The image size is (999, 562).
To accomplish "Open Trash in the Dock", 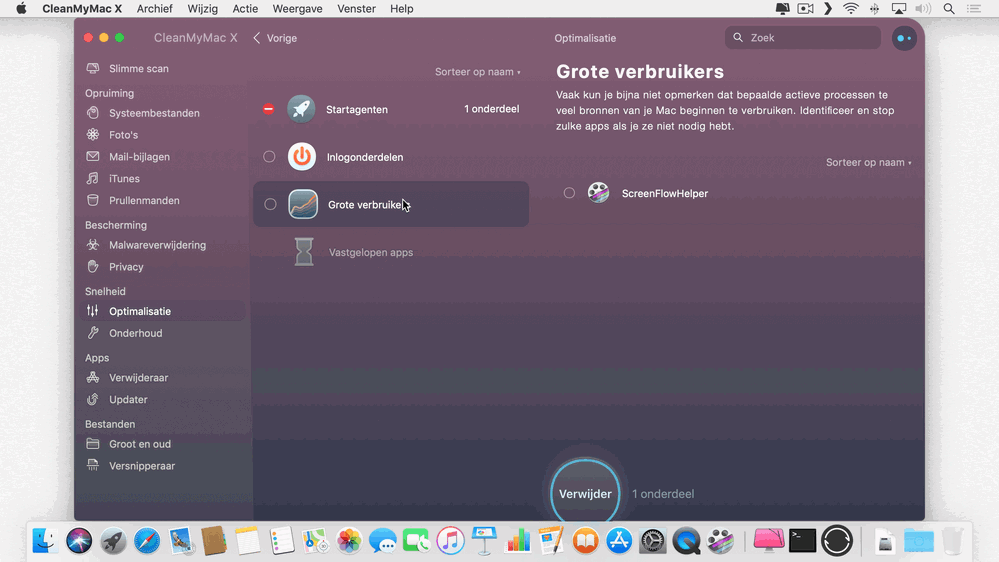I will point(952,541).
